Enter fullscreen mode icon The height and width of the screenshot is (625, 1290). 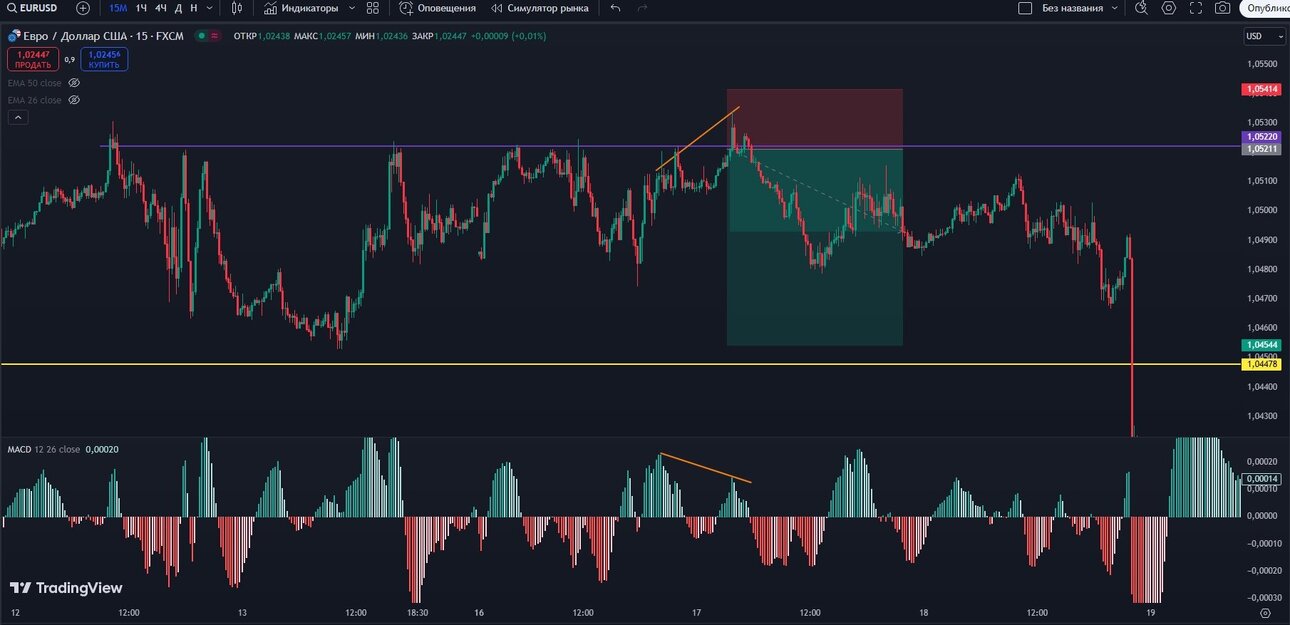coord(1196,8)
